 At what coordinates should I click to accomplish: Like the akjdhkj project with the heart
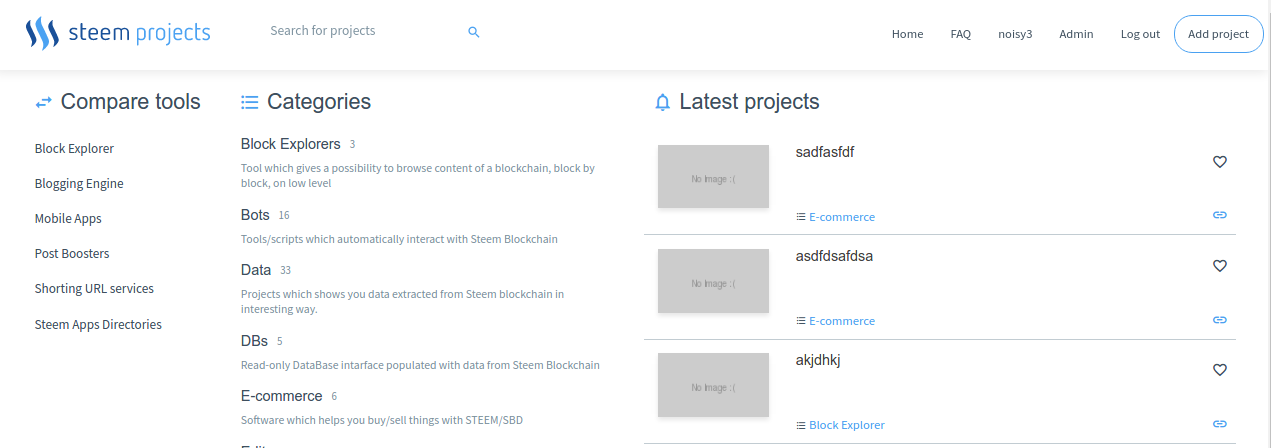point(1219,370)
